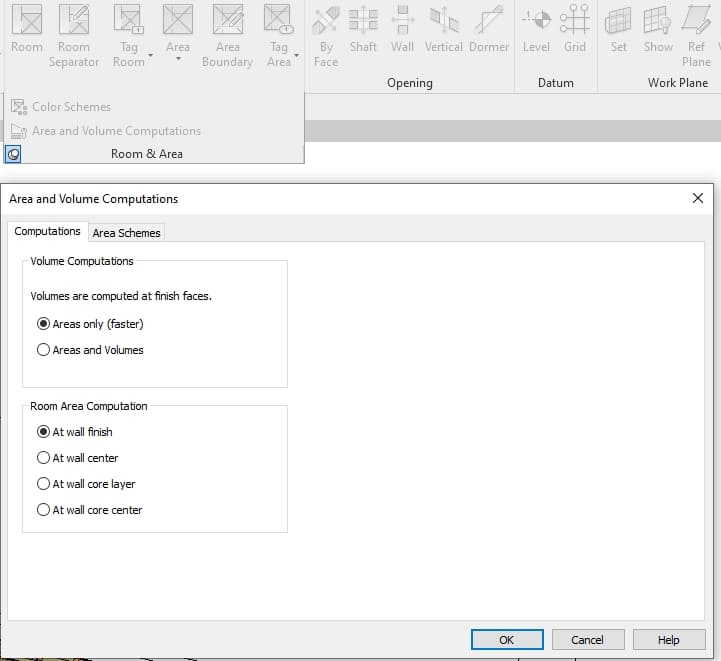Image resolution: width=721 pixels, height=661 pixels.
Task: Choose the Wall opening tool
Action: coord(402,28)
